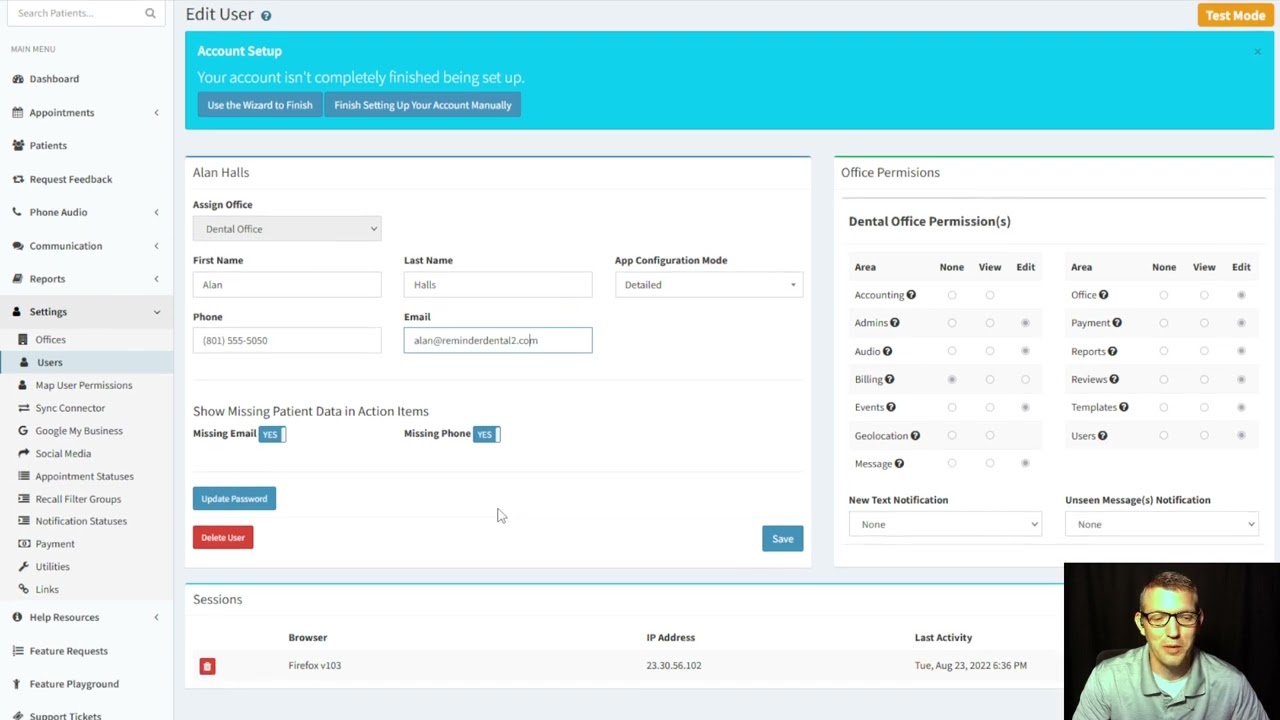Open Map User Permissions
The image size is (1280, 720).
point(86,385)
